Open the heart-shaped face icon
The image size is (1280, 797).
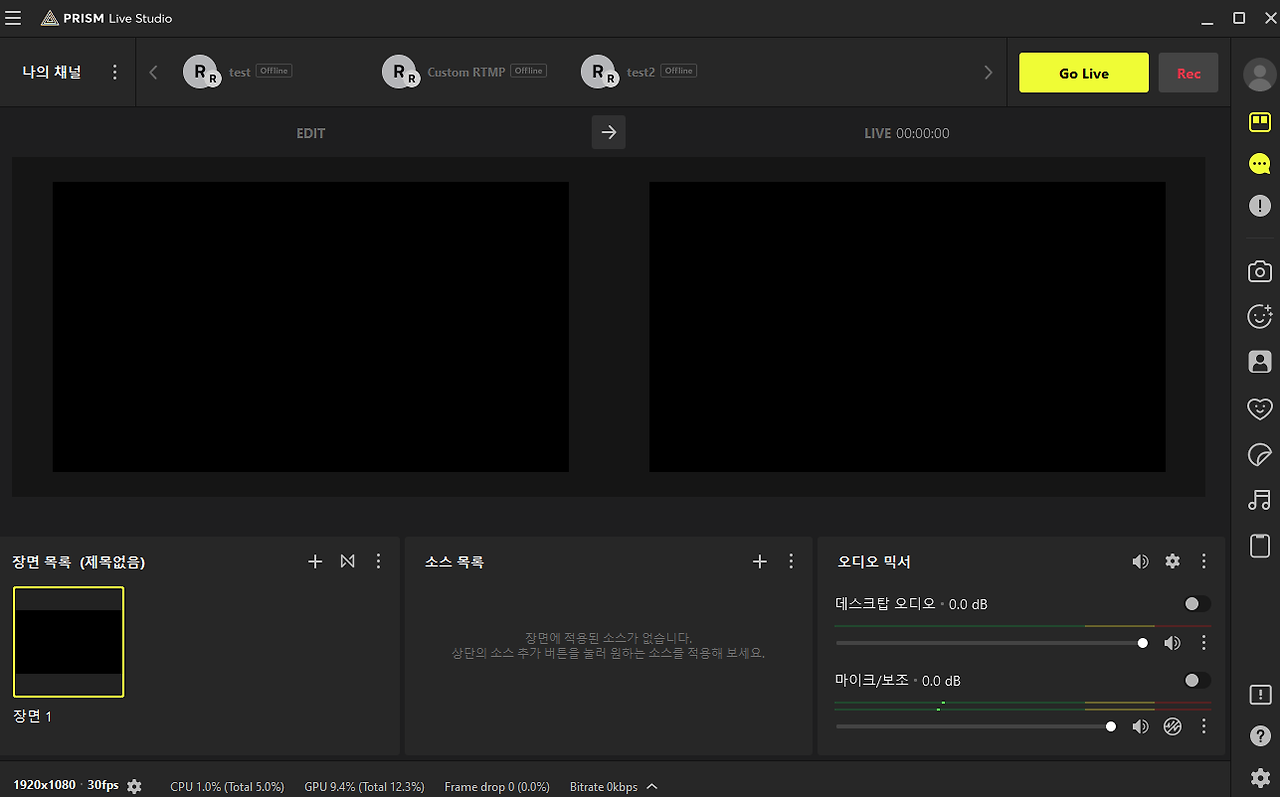pos(1260,408)
